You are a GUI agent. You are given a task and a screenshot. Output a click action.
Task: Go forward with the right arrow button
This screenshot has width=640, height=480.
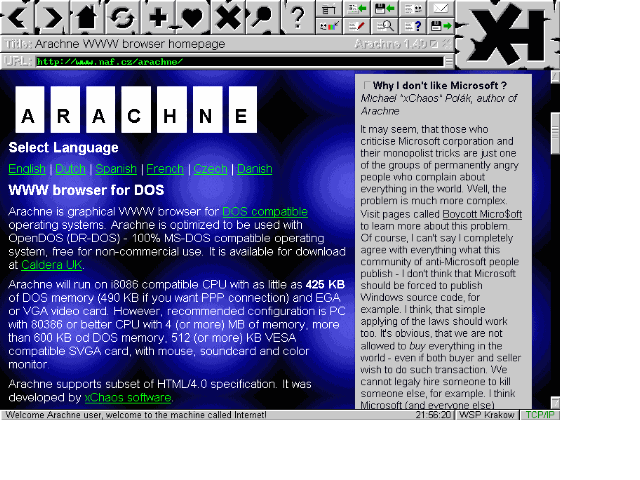(52, 17)
